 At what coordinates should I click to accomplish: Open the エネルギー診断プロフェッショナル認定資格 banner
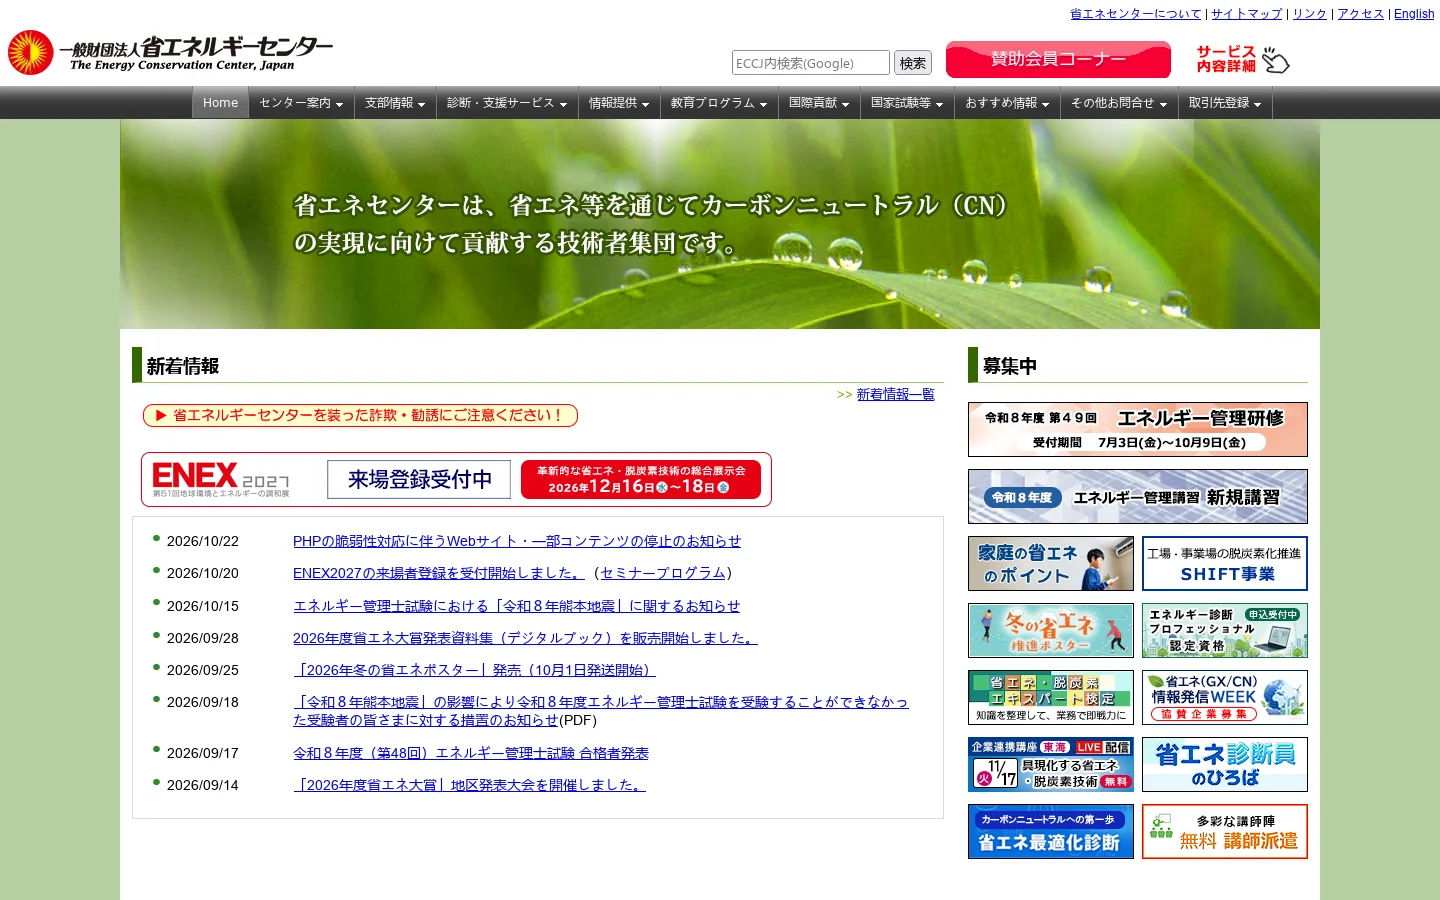coord(1225,630)
